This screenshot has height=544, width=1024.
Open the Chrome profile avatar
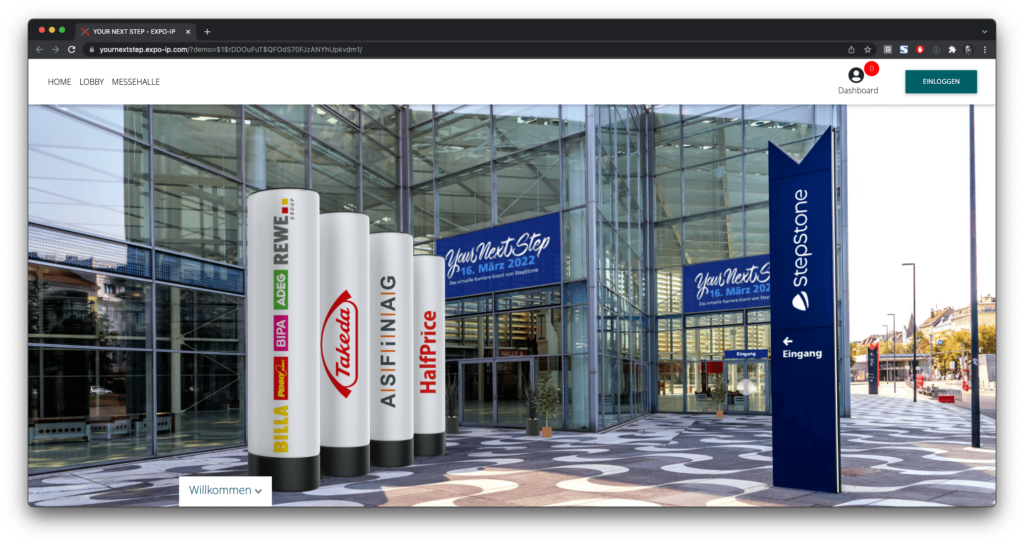(968, 50)
